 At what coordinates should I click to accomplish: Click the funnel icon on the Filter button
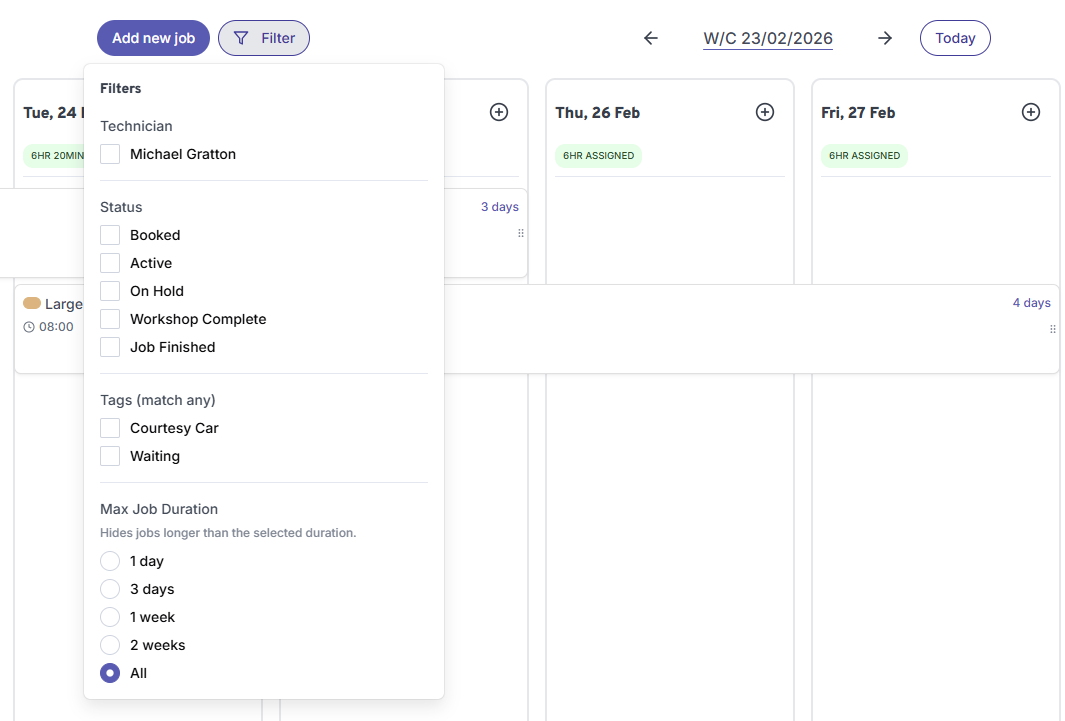pyautogui.click(x=241, y=38)
